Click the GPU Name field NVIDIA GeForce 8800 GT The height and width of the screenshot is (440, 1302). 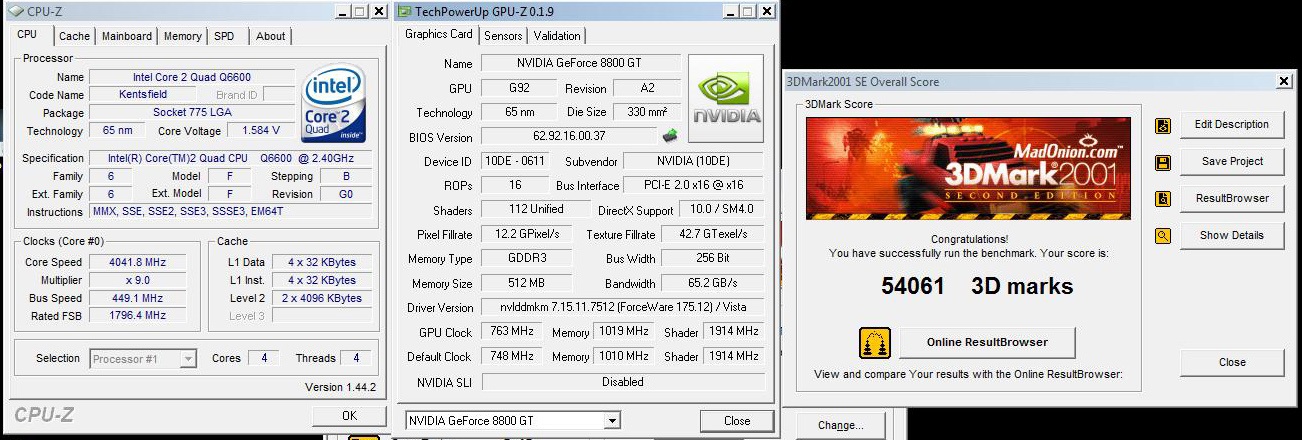(x=581, y=64)
